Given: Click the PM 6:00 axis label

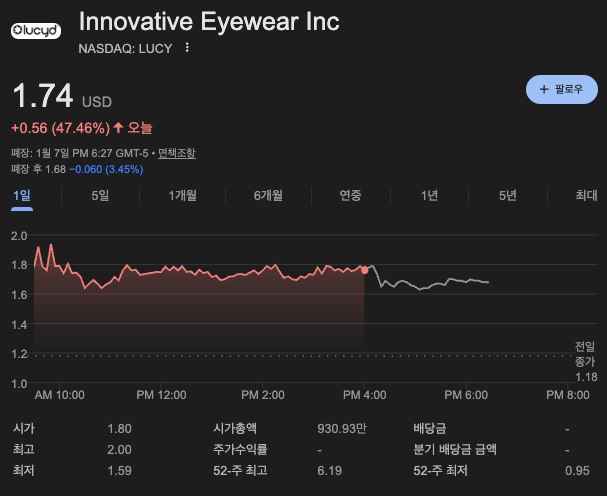Looking at the screenshot, I should point(466,395).
